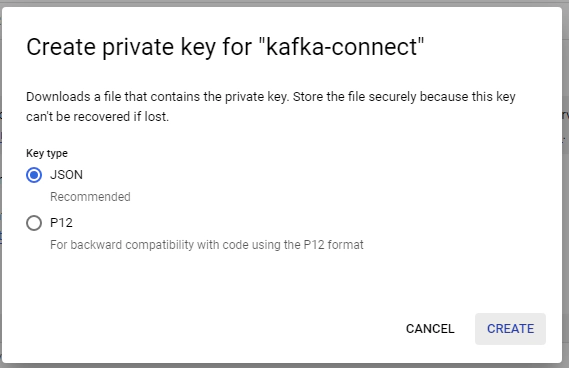This screenshot has height=368, width=569.
Task: Click the JSON option label text
Action: point(66,175)
